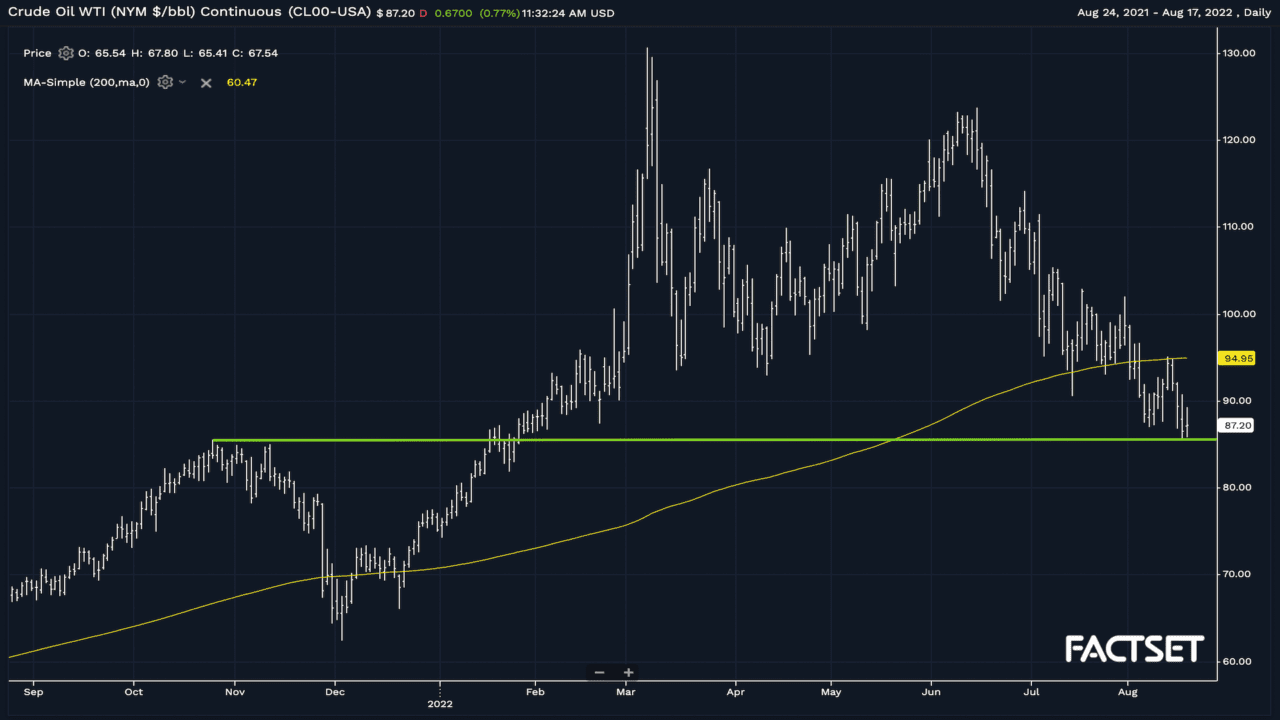Click the 2022 year marker on time axis

click(x=440, y=703)
